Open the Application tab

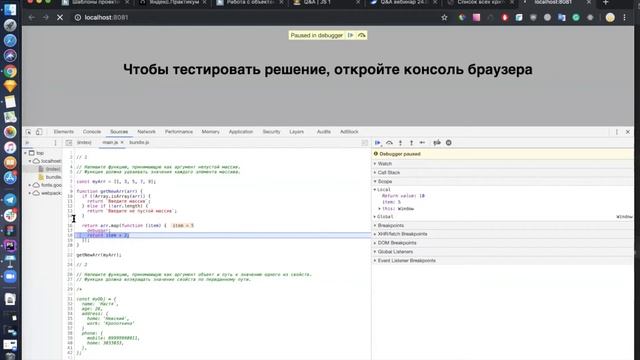click(x=241, y=132)
